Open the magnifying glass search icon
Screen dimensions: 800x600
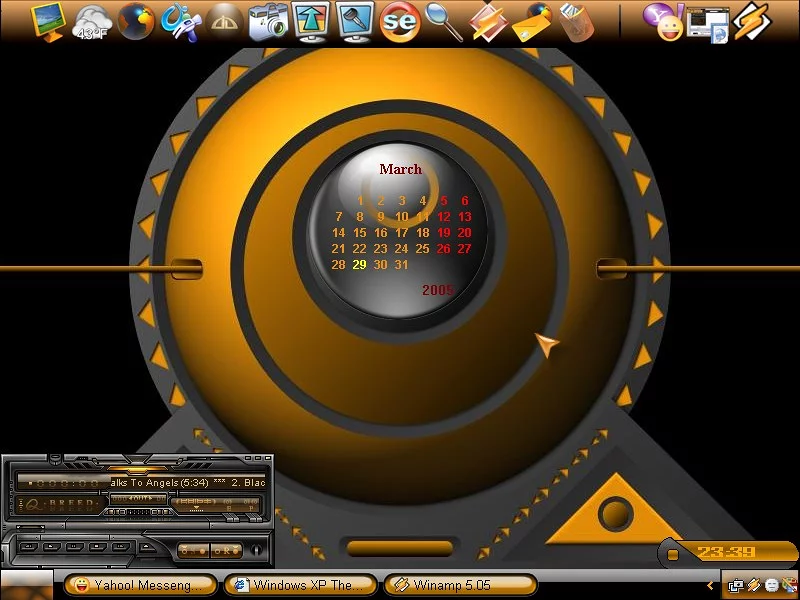pyautogui.click(x=443, y=21)
